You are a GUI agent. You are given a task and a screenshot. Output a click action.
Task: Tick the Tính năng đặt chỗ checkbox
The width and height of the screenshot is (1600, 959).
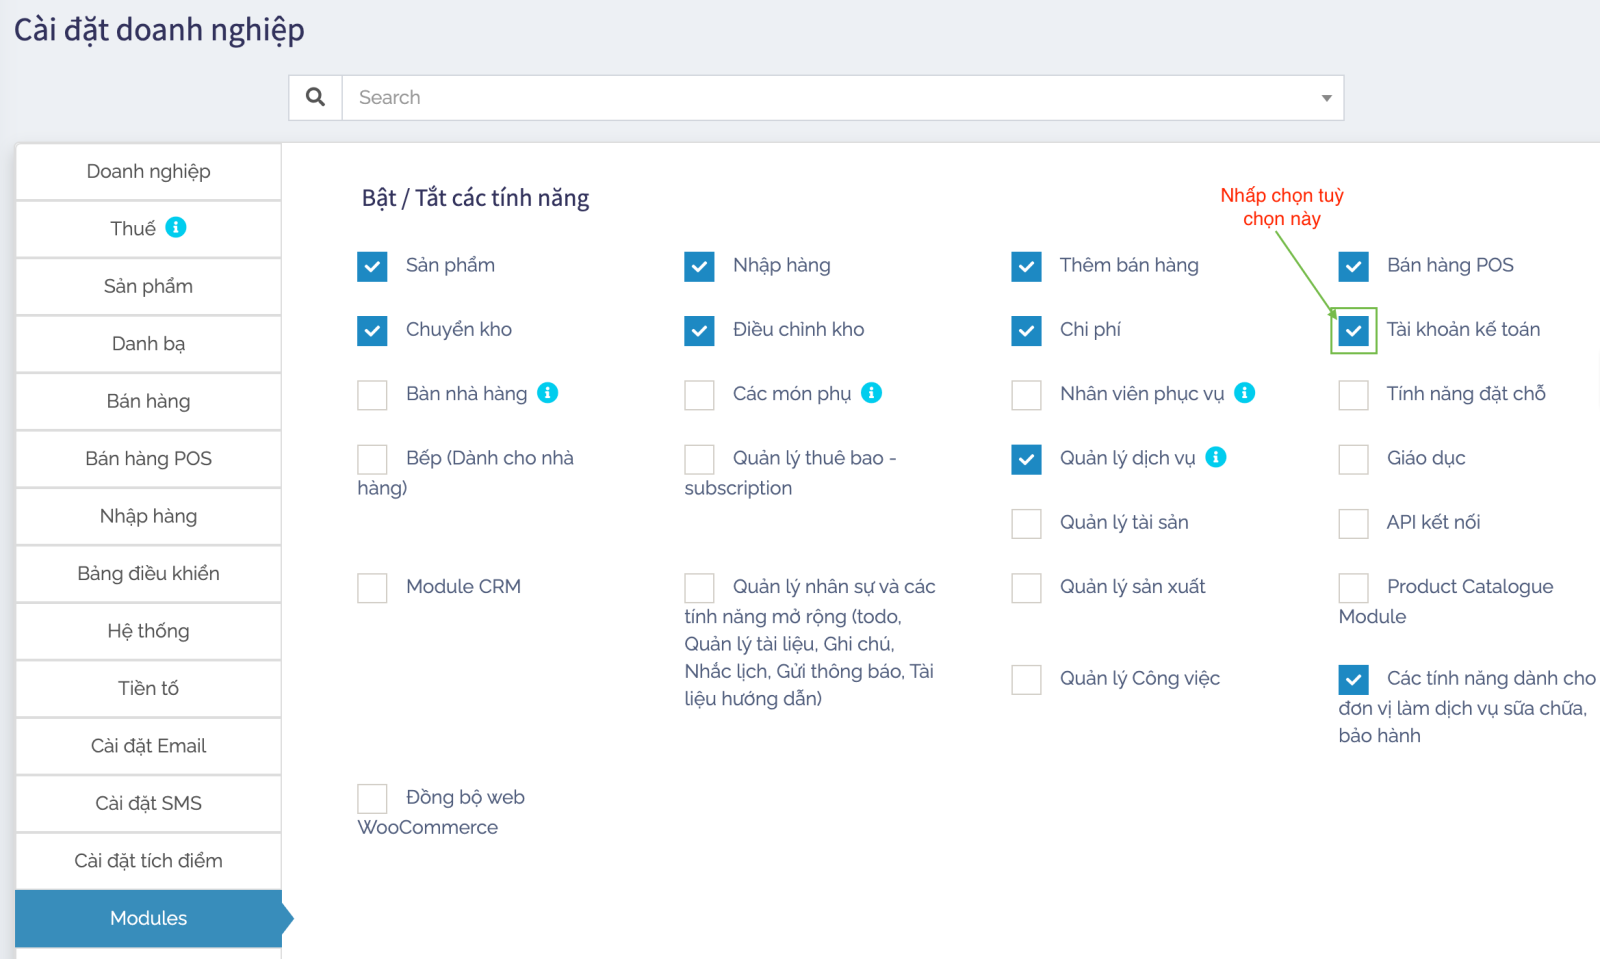[x=1353, y=395]
